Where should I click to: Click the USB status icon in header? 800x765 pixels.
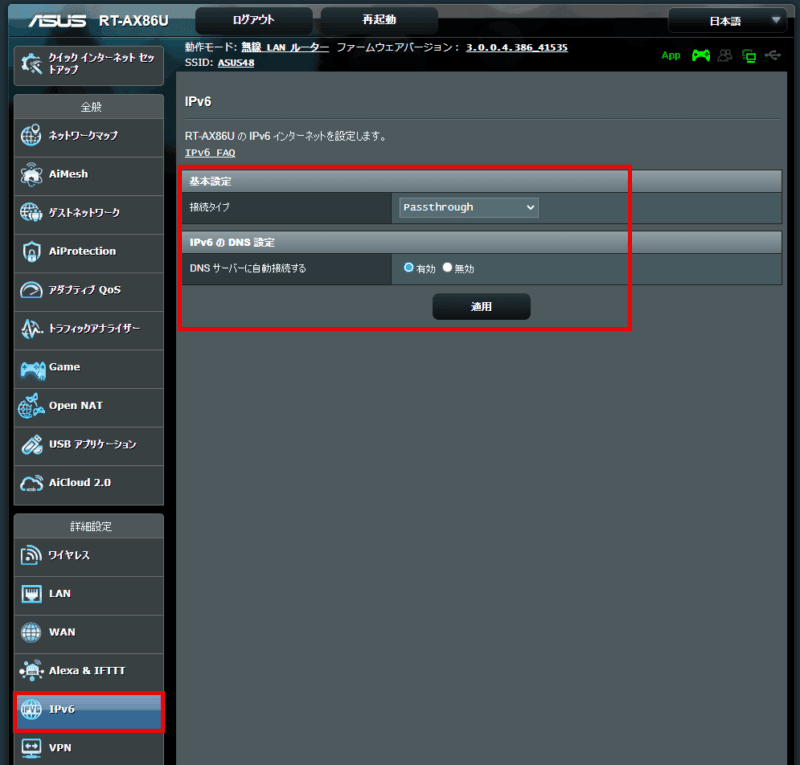[773, 56]
